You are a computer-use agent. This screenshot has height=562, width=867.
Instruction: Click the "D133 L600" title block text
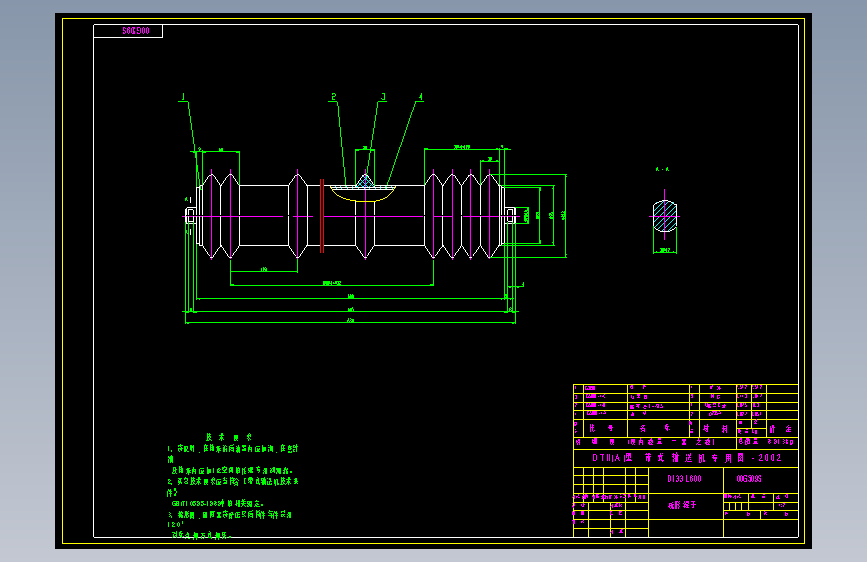(685, 478)
